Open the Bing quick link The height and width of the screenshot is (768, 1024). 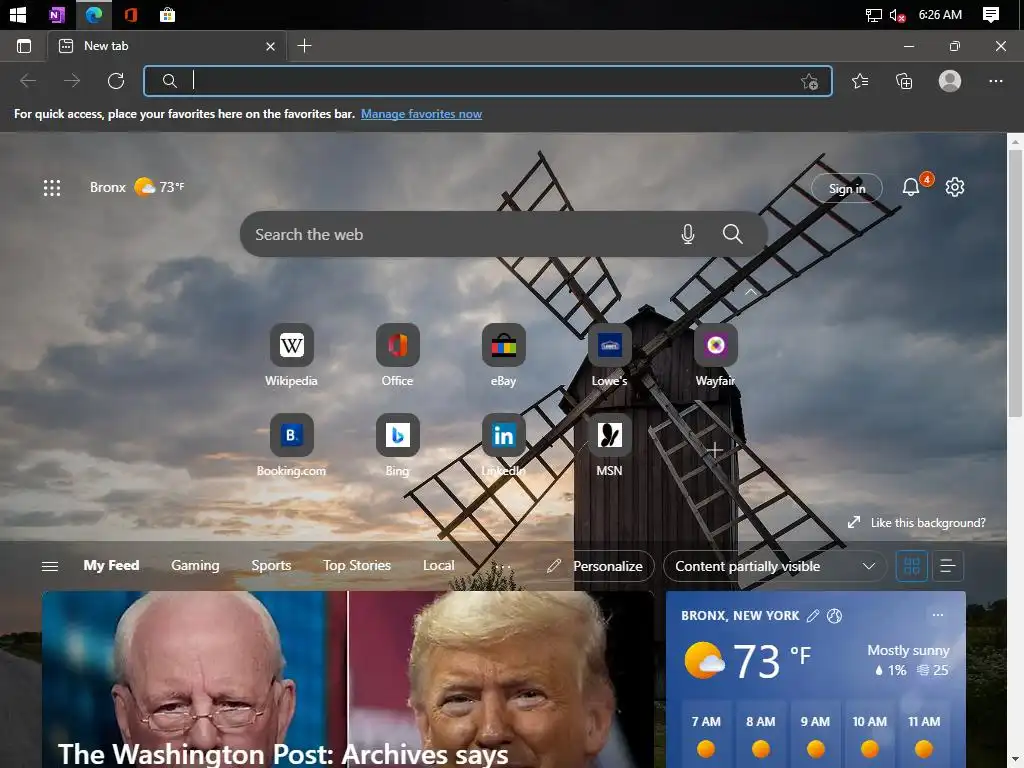(x=397, y=445)
